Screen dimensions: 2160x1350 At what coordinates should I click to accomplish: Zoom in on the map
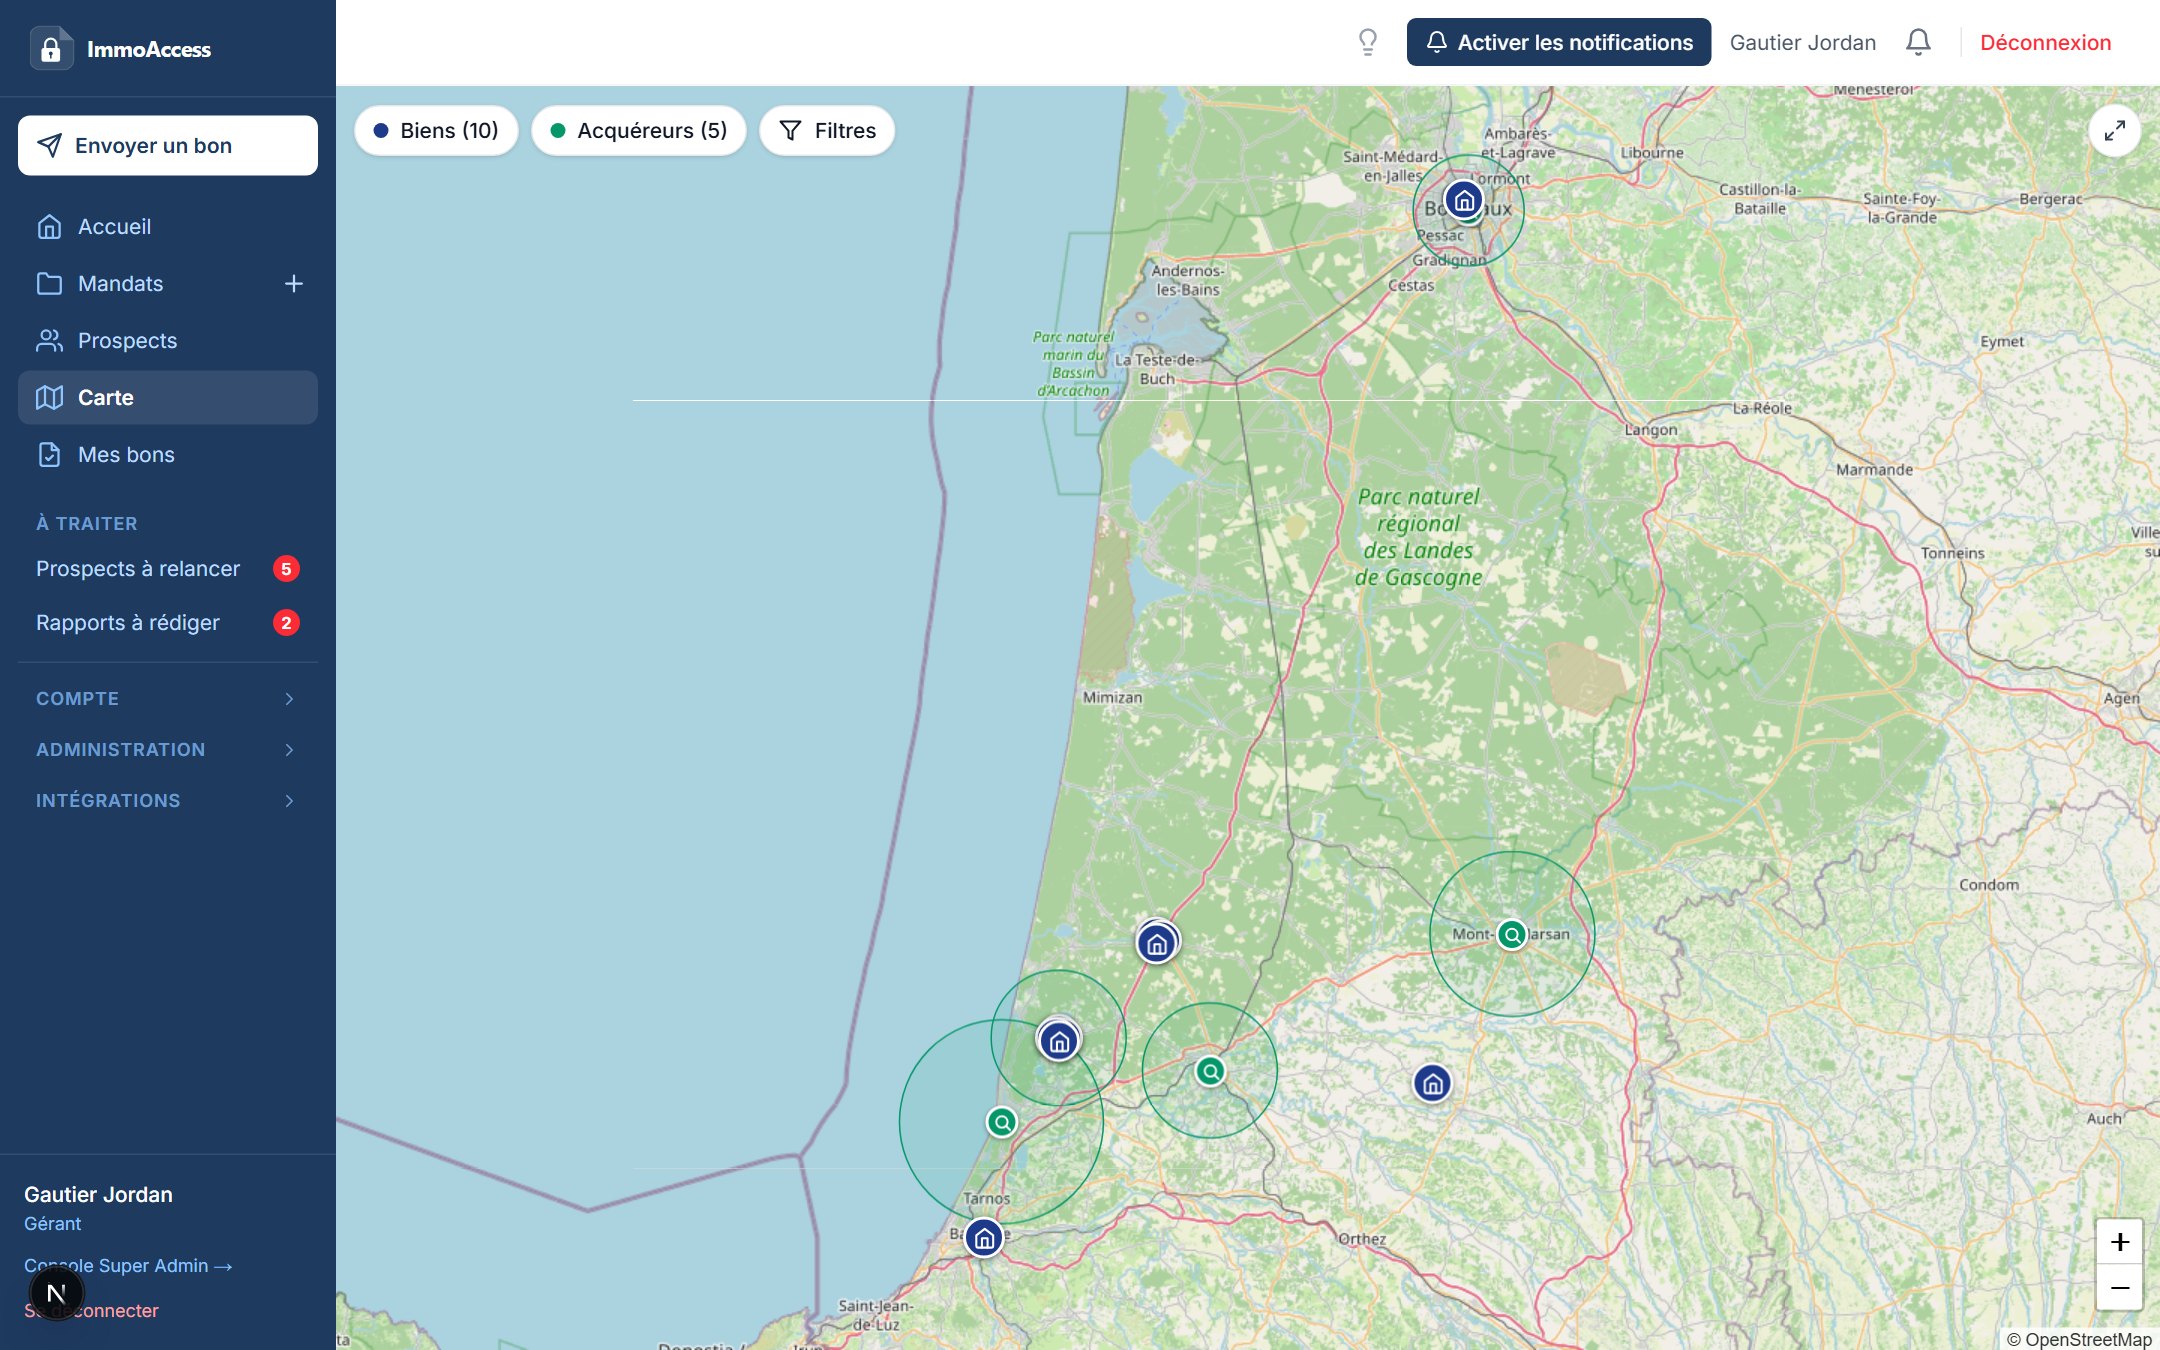point(2119,1242)
